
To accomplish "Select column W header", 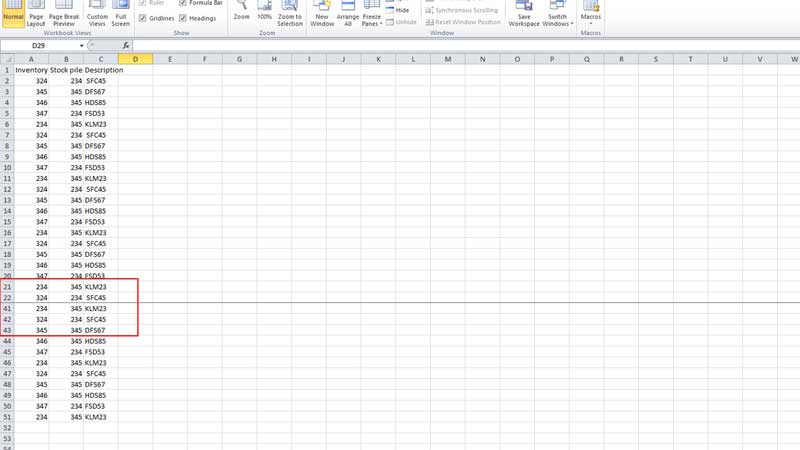I will (789, 59).
